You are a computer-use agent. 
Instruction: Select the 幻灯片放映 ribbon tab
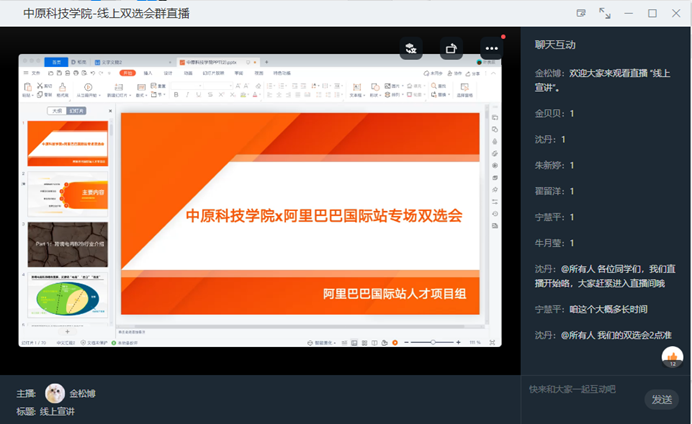213,73
